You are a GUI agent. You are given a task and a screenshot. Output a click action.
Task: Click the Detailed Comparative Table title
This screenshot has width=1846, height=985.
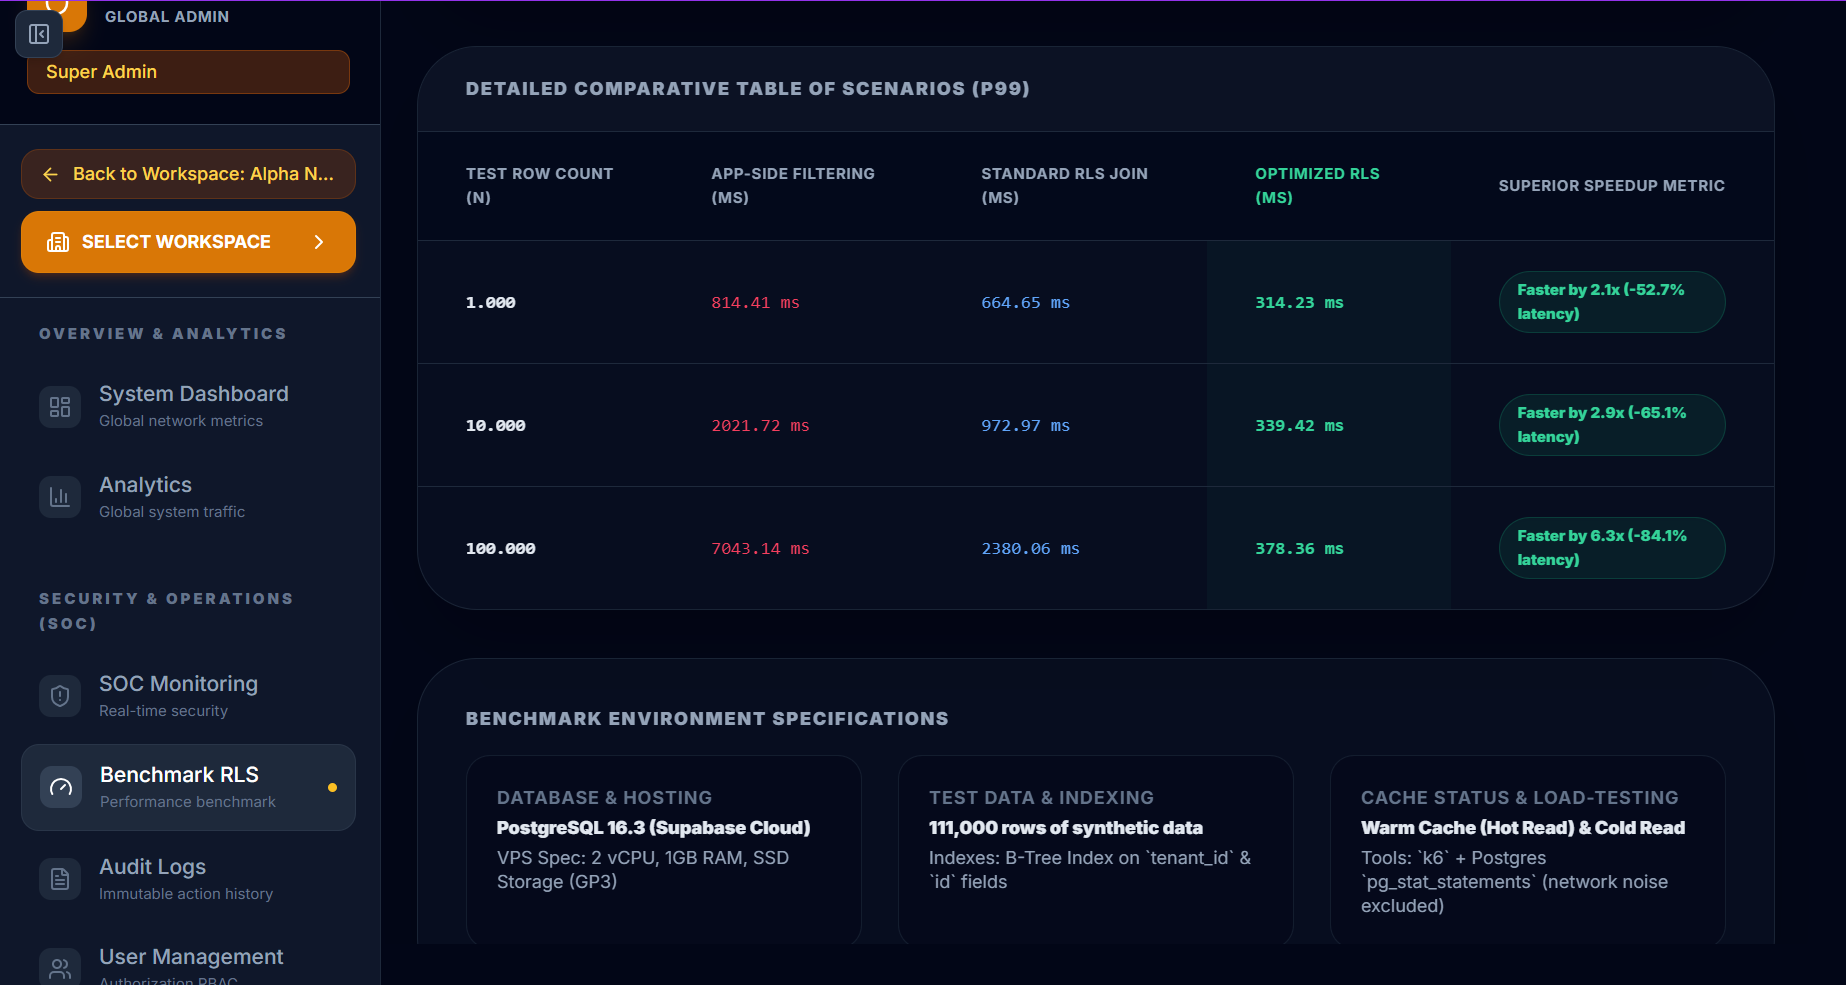tap(747, 89)
